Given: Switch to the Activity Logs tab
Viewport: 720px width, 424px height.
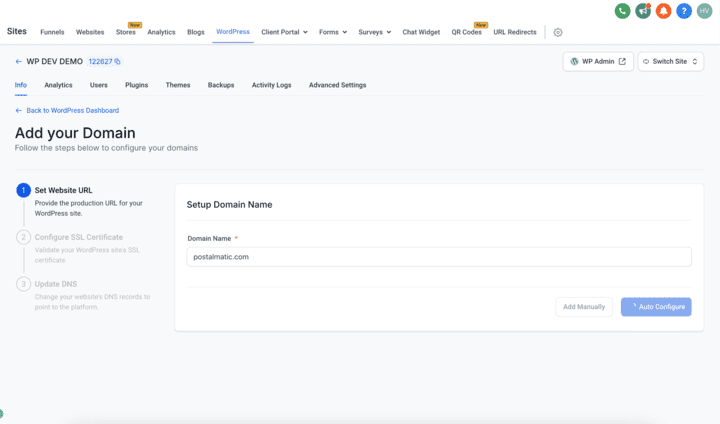Looking at the screenshot, I should click(x=271, y=85).
